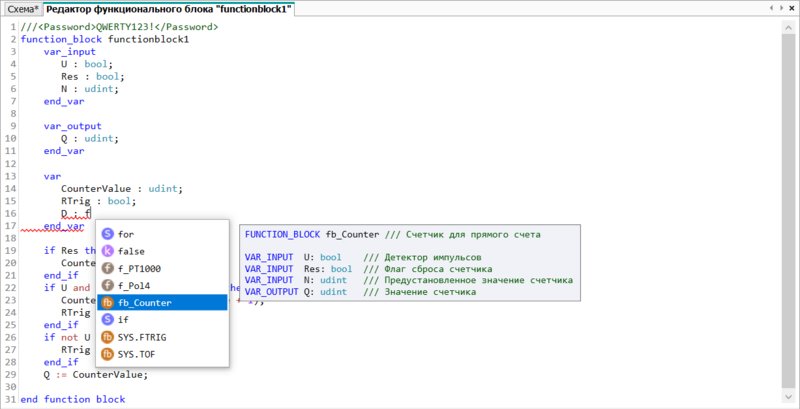Screen dimensions: 800x409
Task: Click the SYS.FTRIG function block icon
Action: pyautogui.click(x=107, y=337)
